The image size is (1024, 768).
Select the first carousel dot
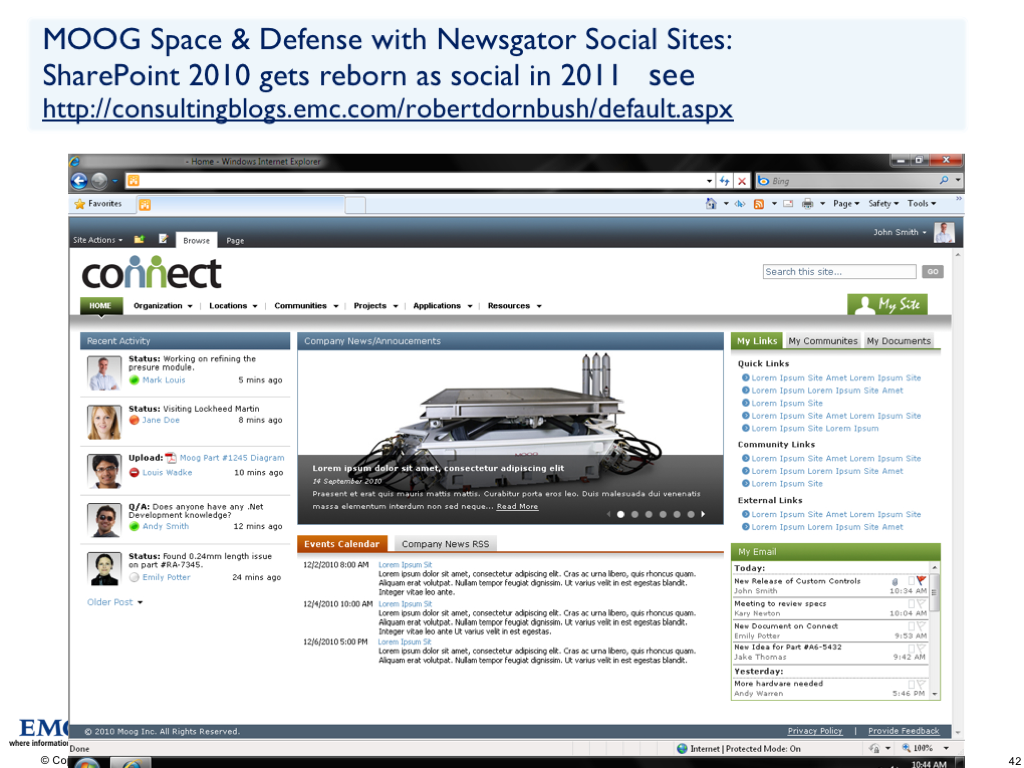point(620,515)
